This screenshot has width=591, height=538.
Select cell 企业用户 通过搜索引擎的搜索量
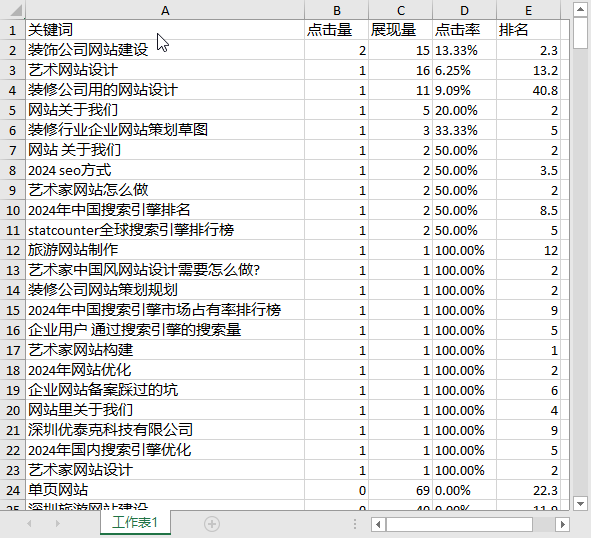(165, 330)
